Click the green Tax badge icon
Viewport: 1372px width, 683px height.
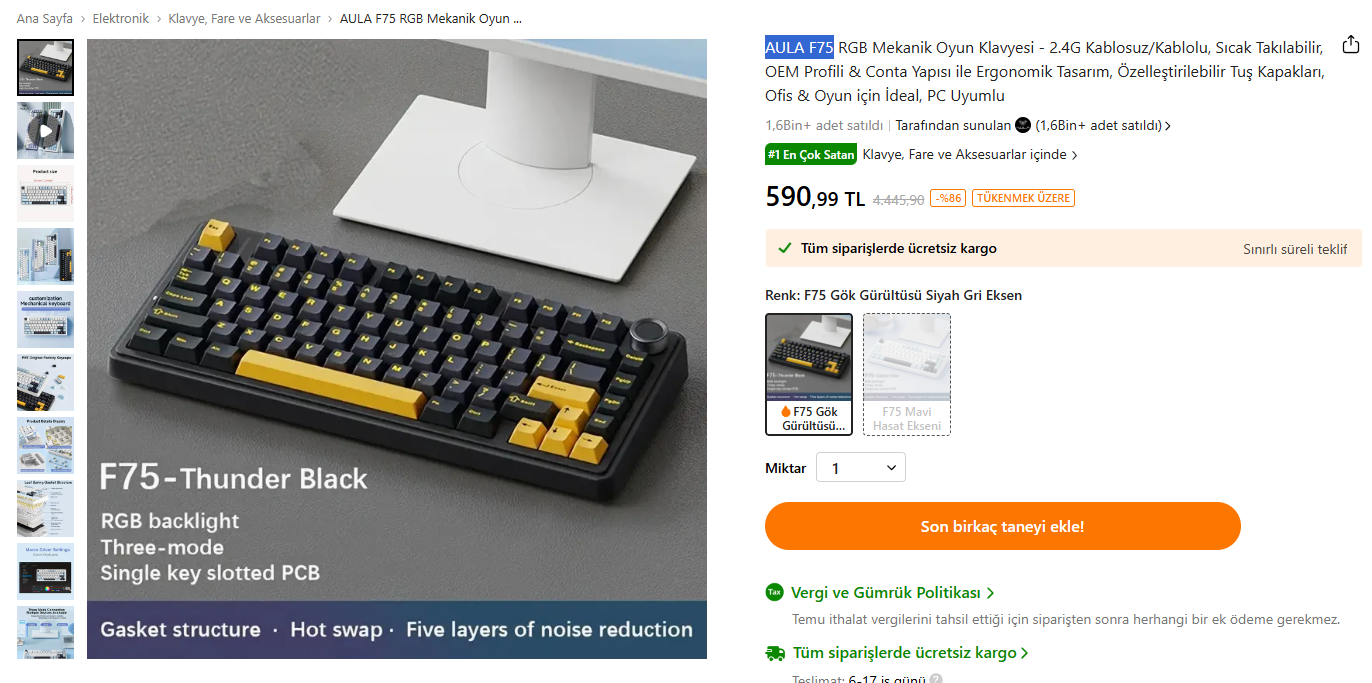[774, 592]
